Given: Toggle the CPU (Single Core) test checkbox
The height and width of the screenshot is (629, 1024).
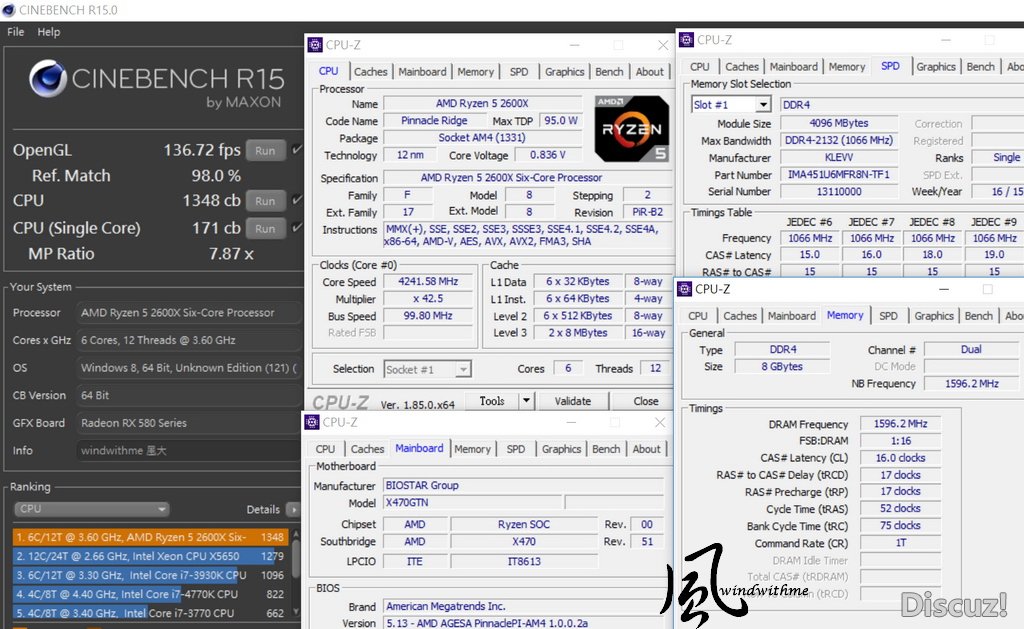Looking at the screenshot, I should coord(297,227).
